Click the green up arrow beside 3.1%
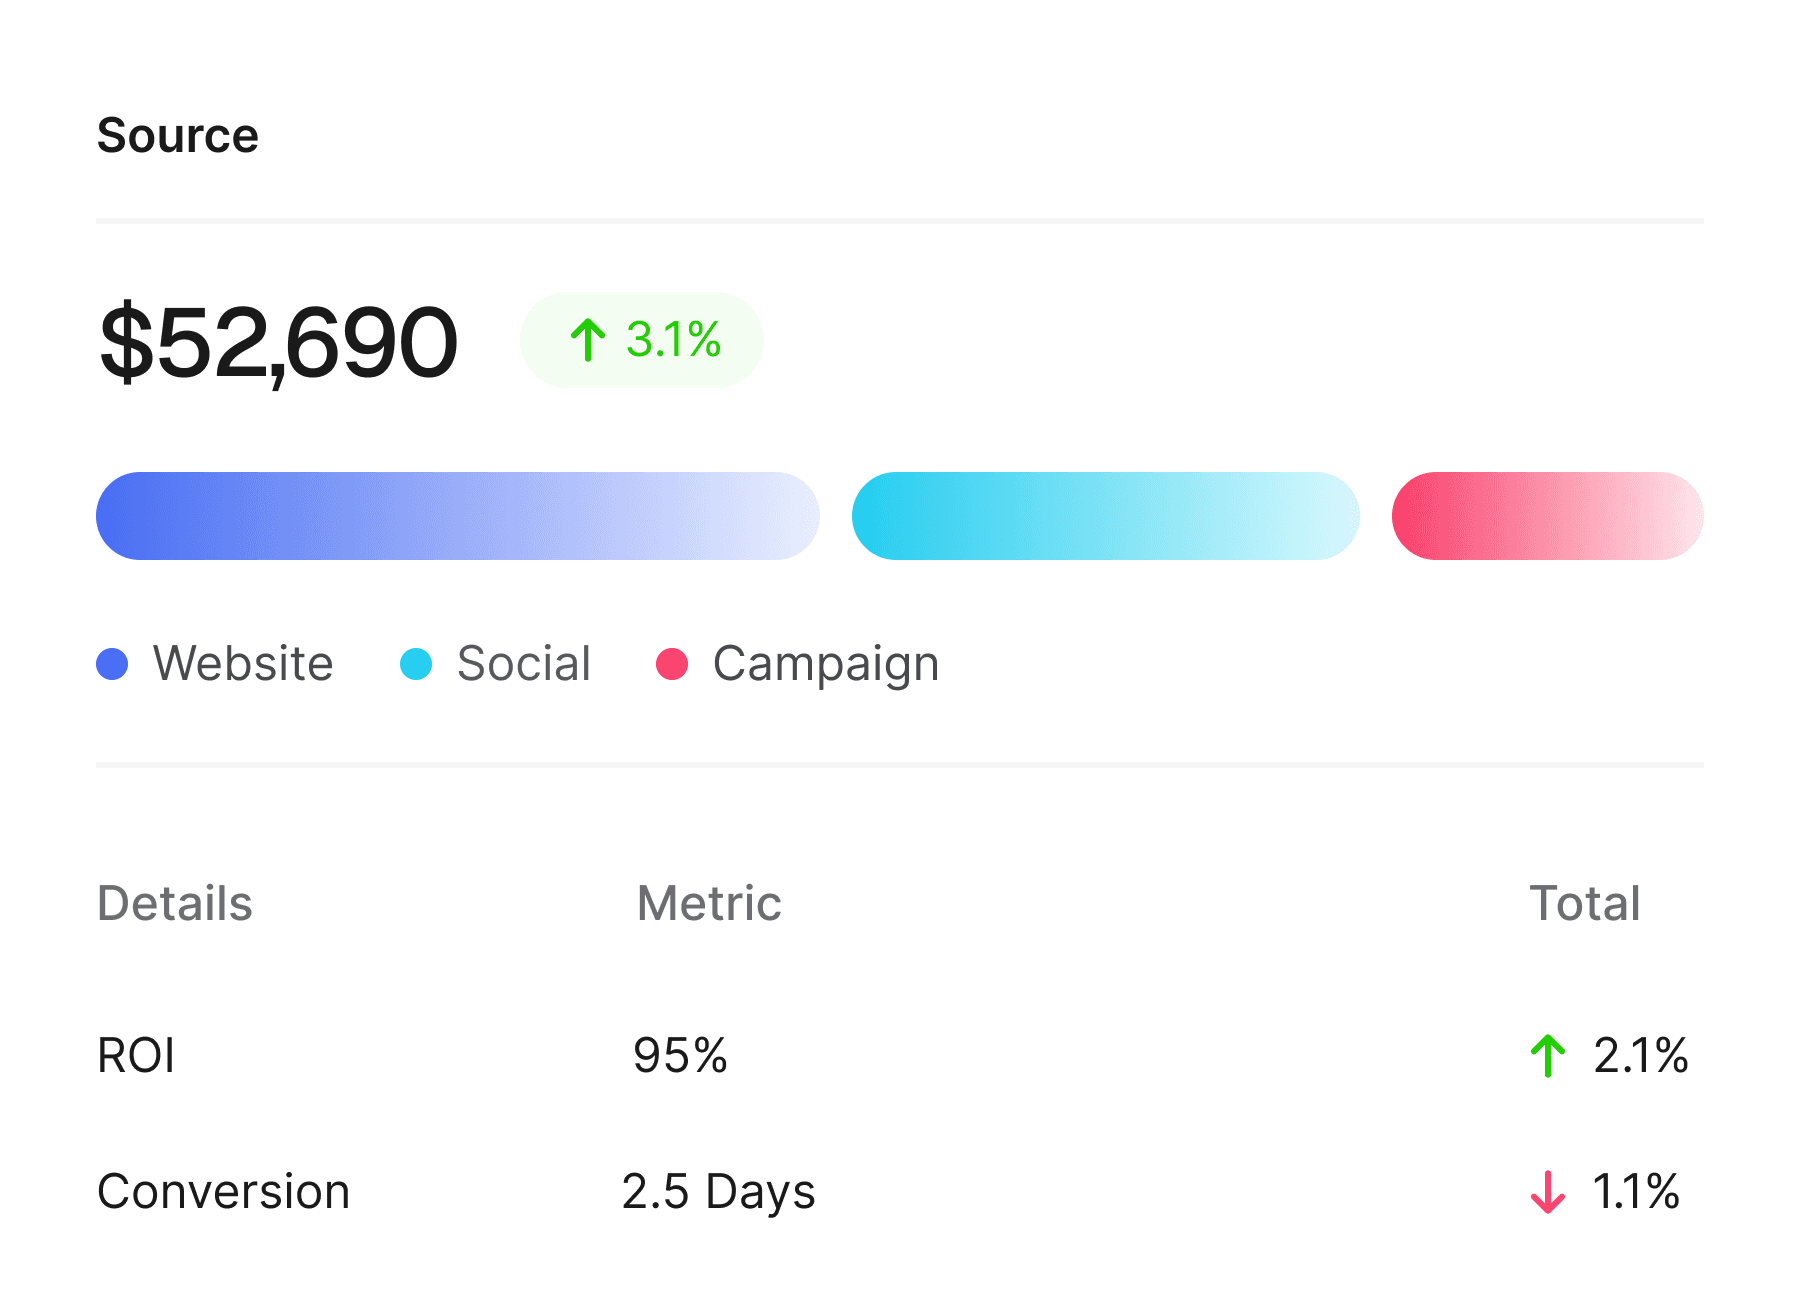The height and width of the screenshot is (1316, 1800). [588, 340]
